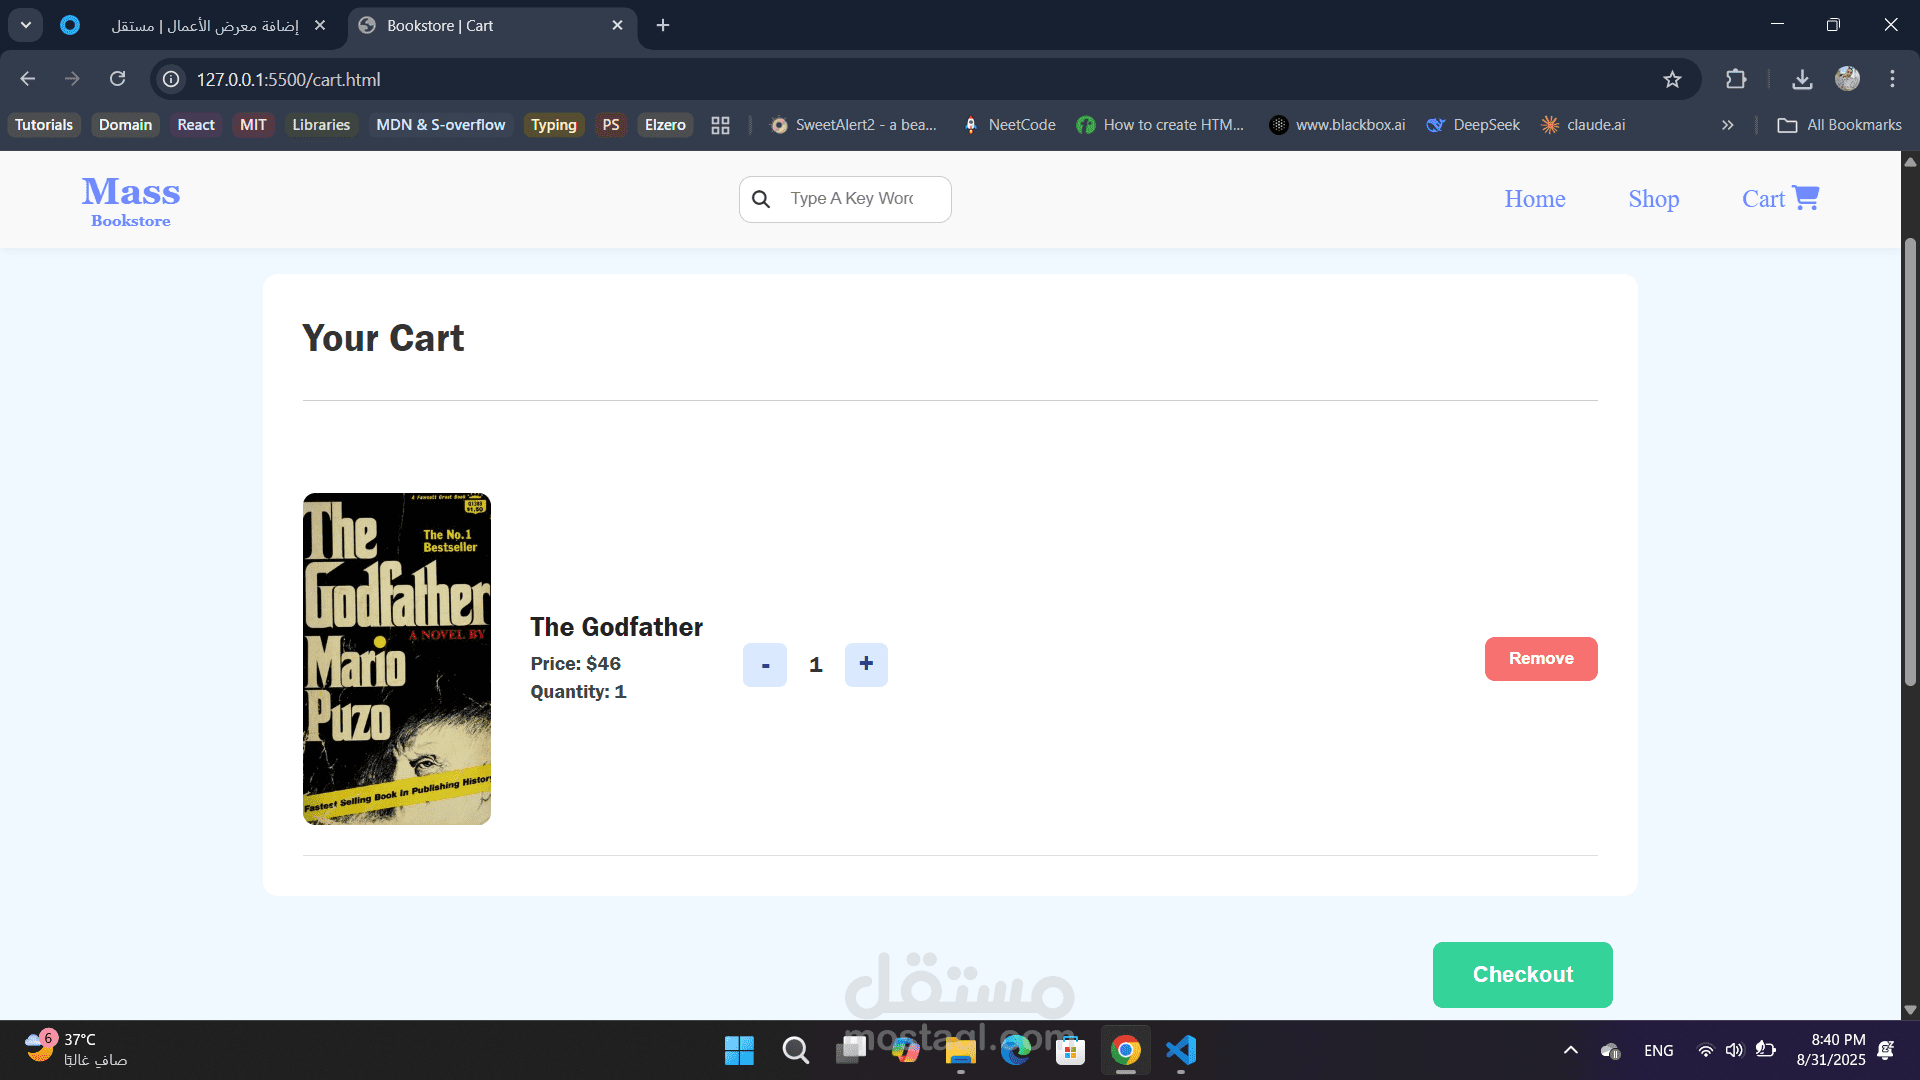
Task: Click the Mass Bookstore logo
Action: point(131,200)
